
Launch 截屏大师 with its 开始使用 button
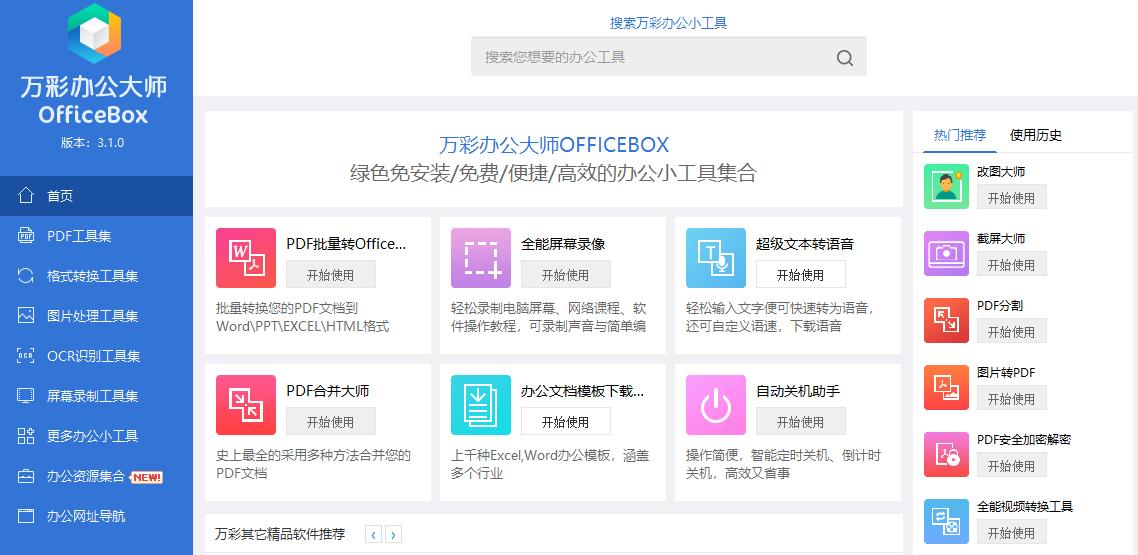(1012, 264)
